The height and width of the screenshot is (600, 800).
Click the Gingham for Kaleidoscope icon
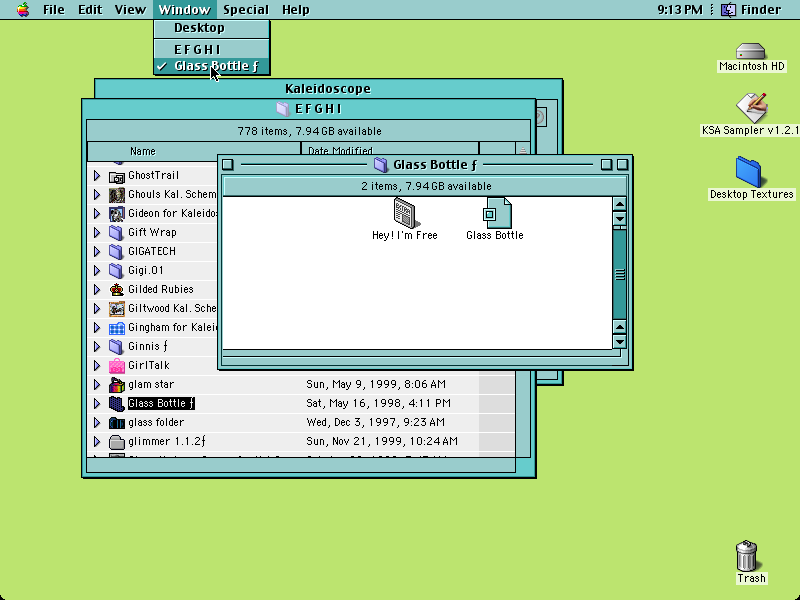click(117, 328)
